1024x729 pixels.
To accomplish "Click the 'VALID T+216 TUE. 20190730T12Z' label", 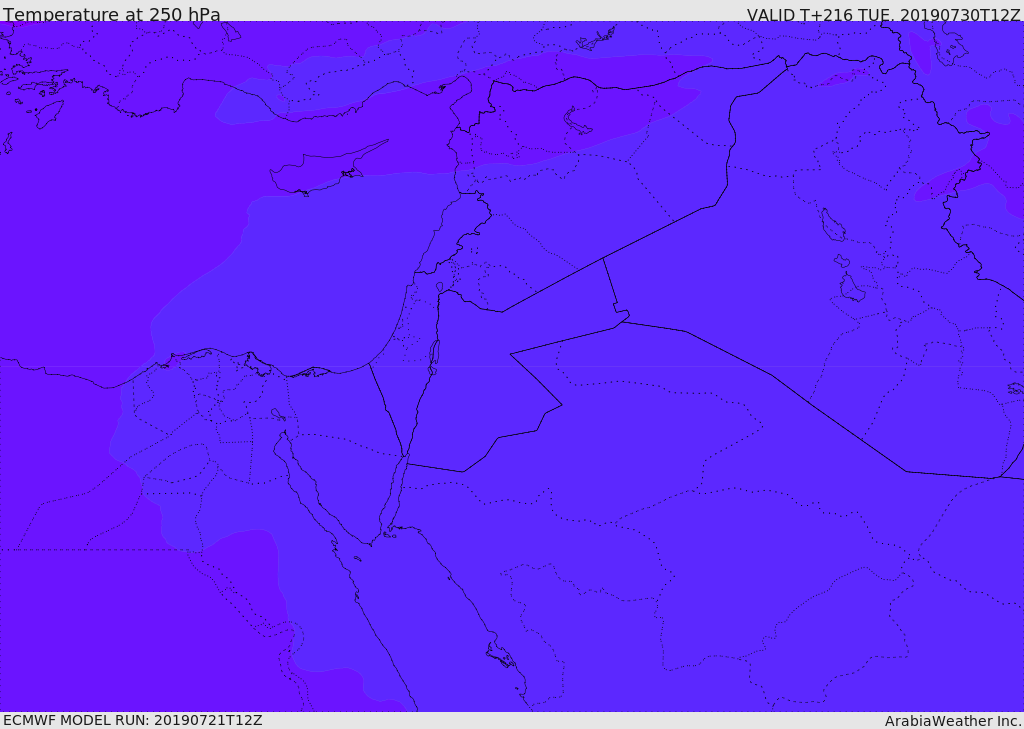I will tap(884, 15).
